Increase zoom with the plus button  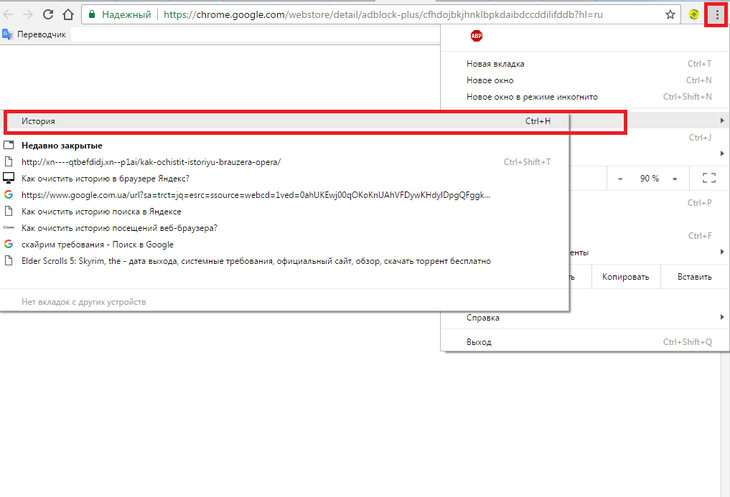tap(675, 178)
